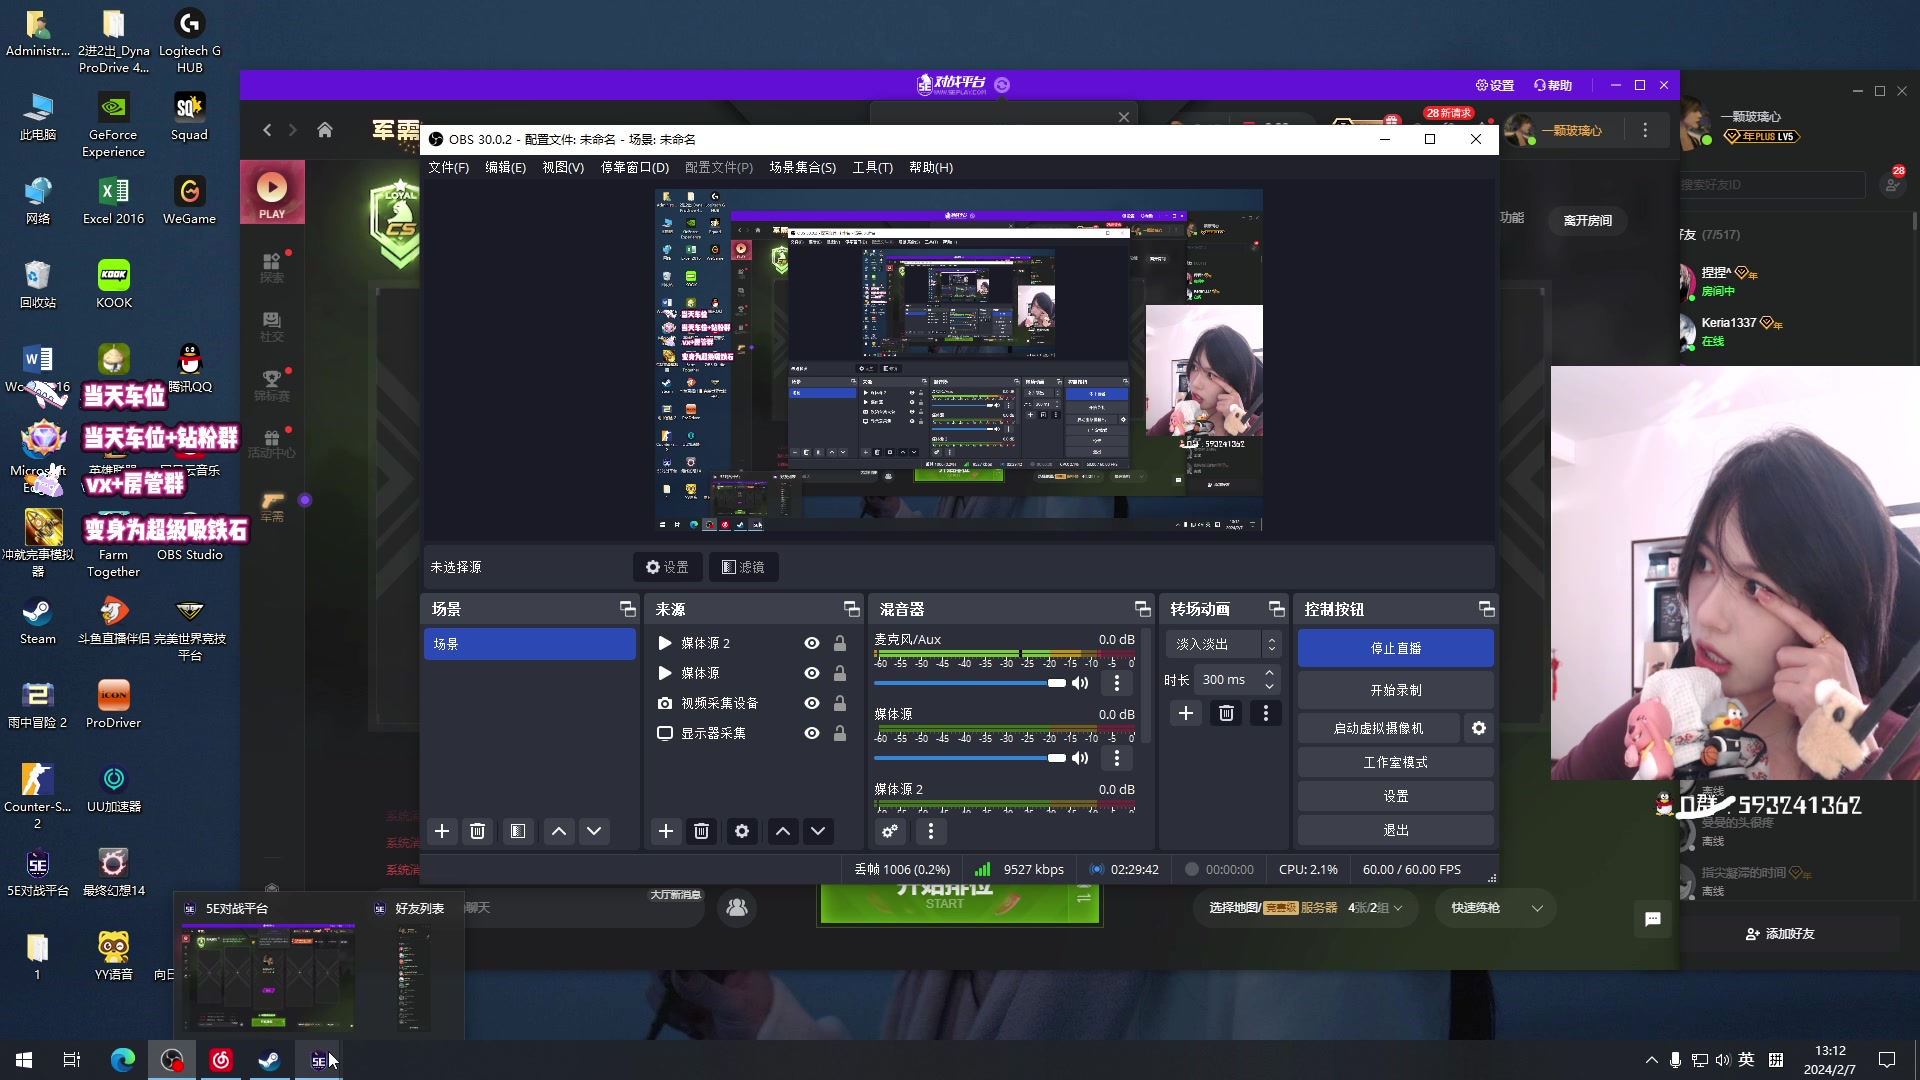The height and width of the screenshot is (1080, 1920).
Task: Open 媒体源 mixer three-dot options
Action: [1117, 758]
